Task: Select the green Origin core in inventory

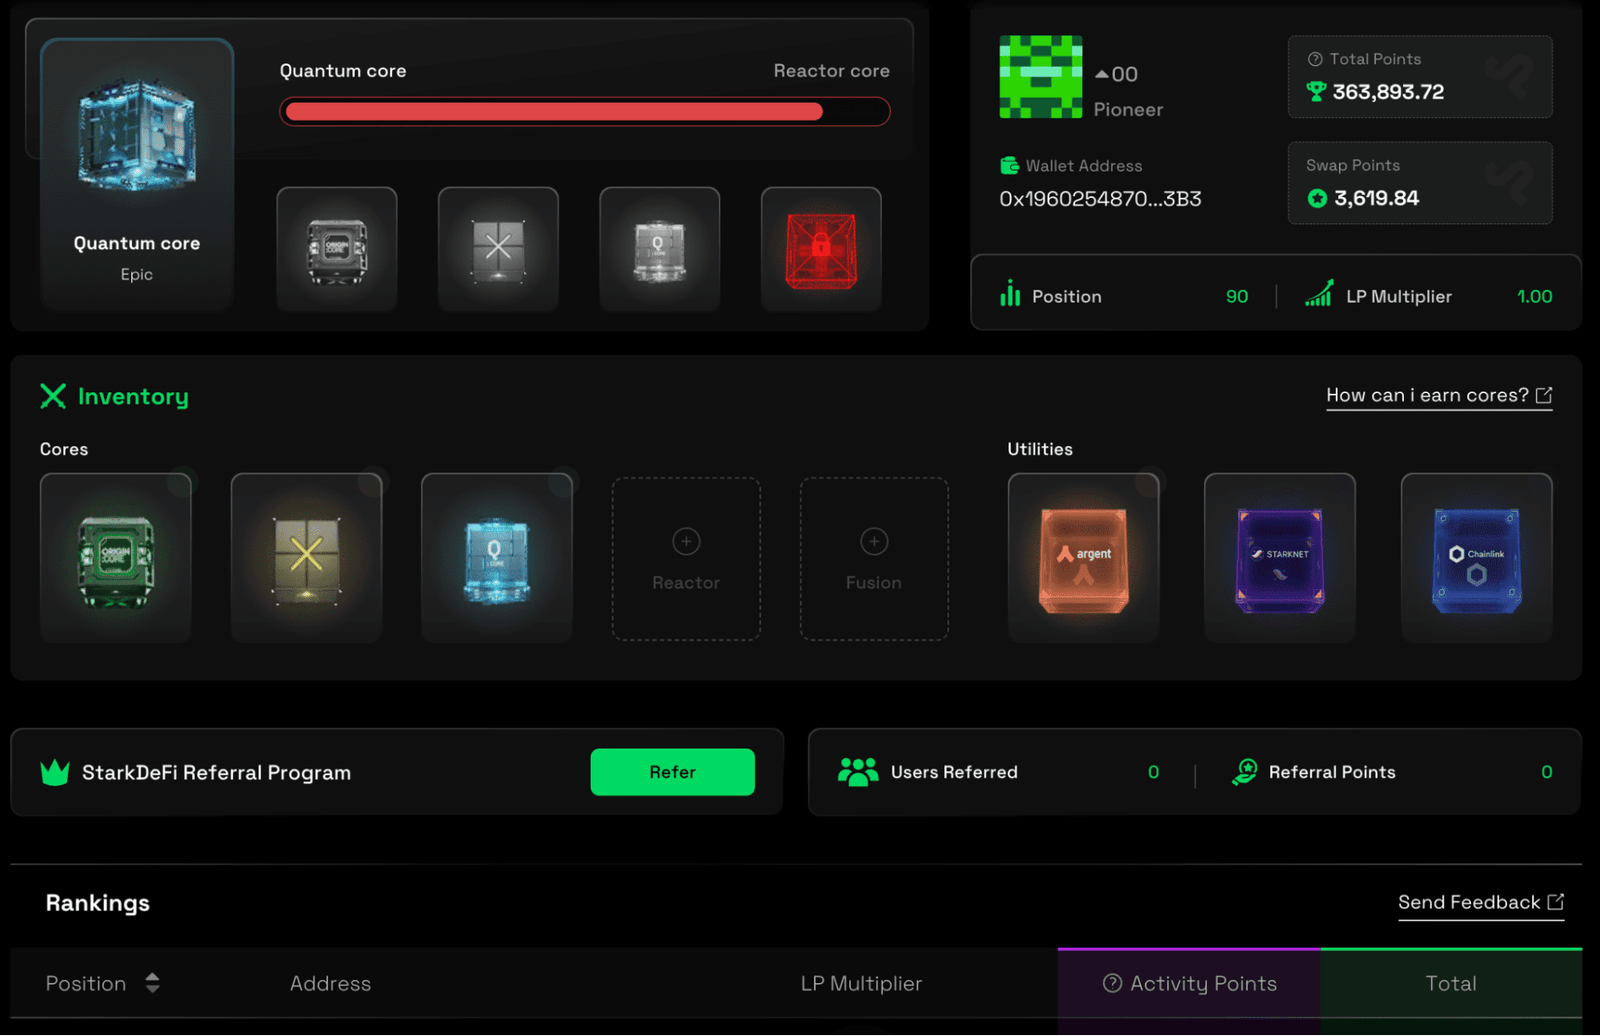Action: tap(116, 558)
